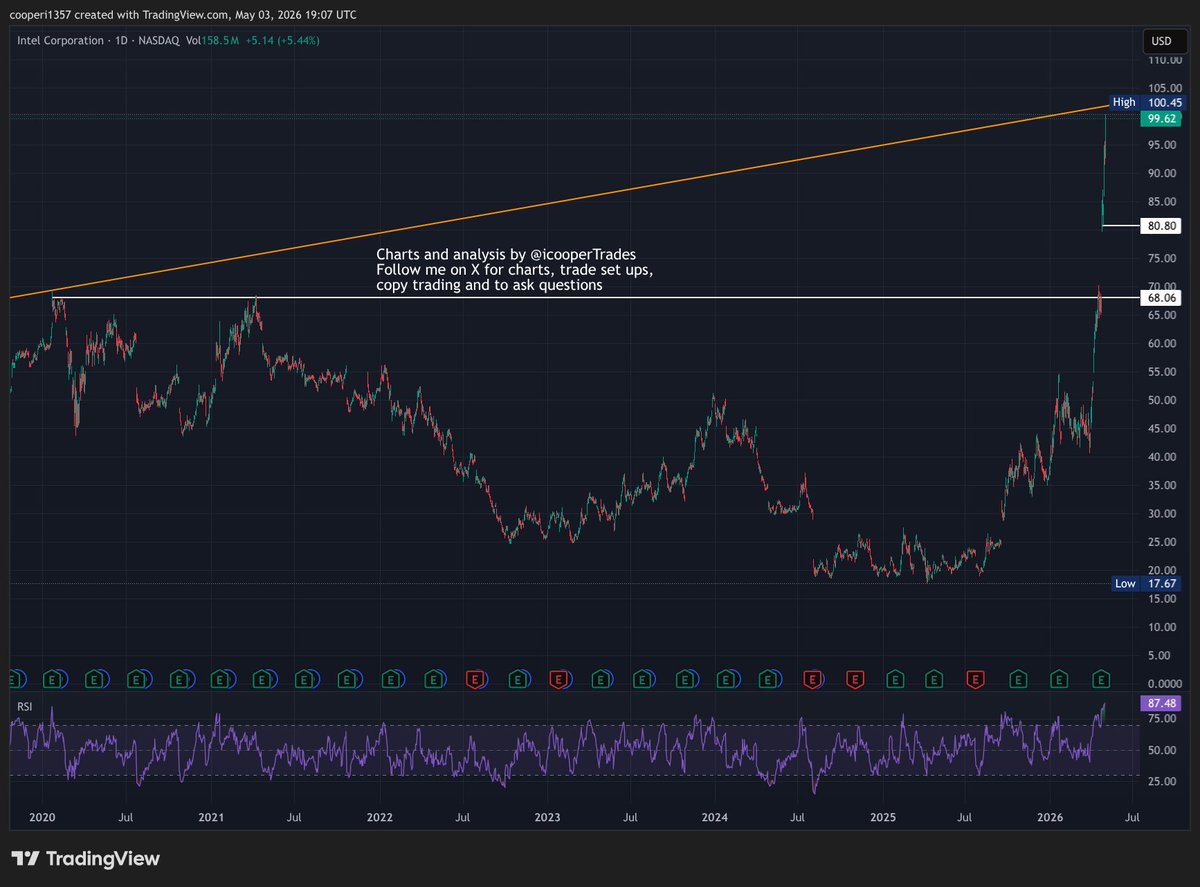
Task: Click the 110.00 price scale value
Action: [x=1165, y=59]
